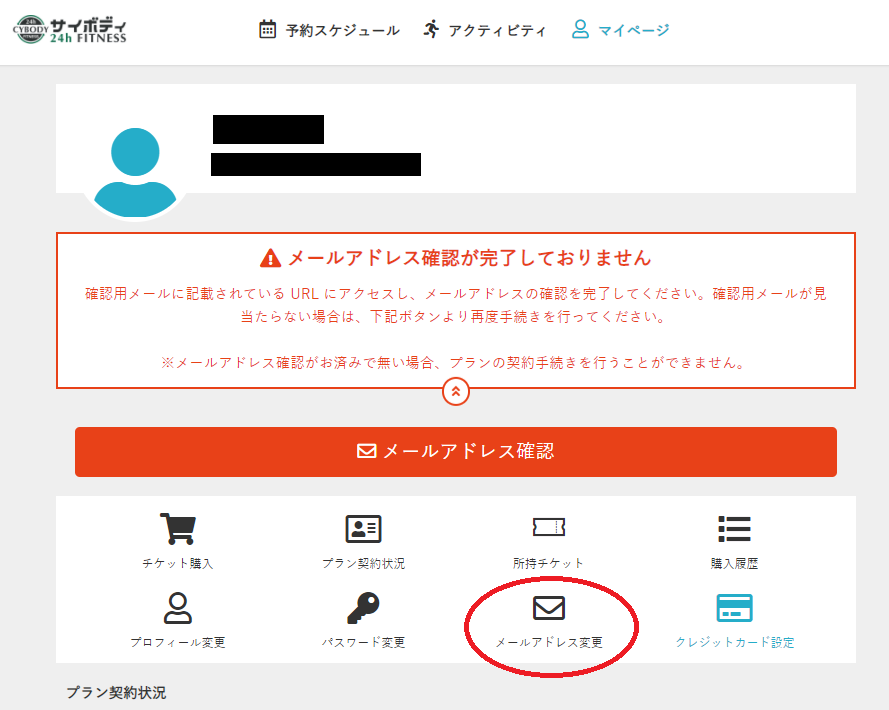The height and width of the screenshot is (710, 889).
Task: Collapse the warning box with chevron button
Action: 456,391
